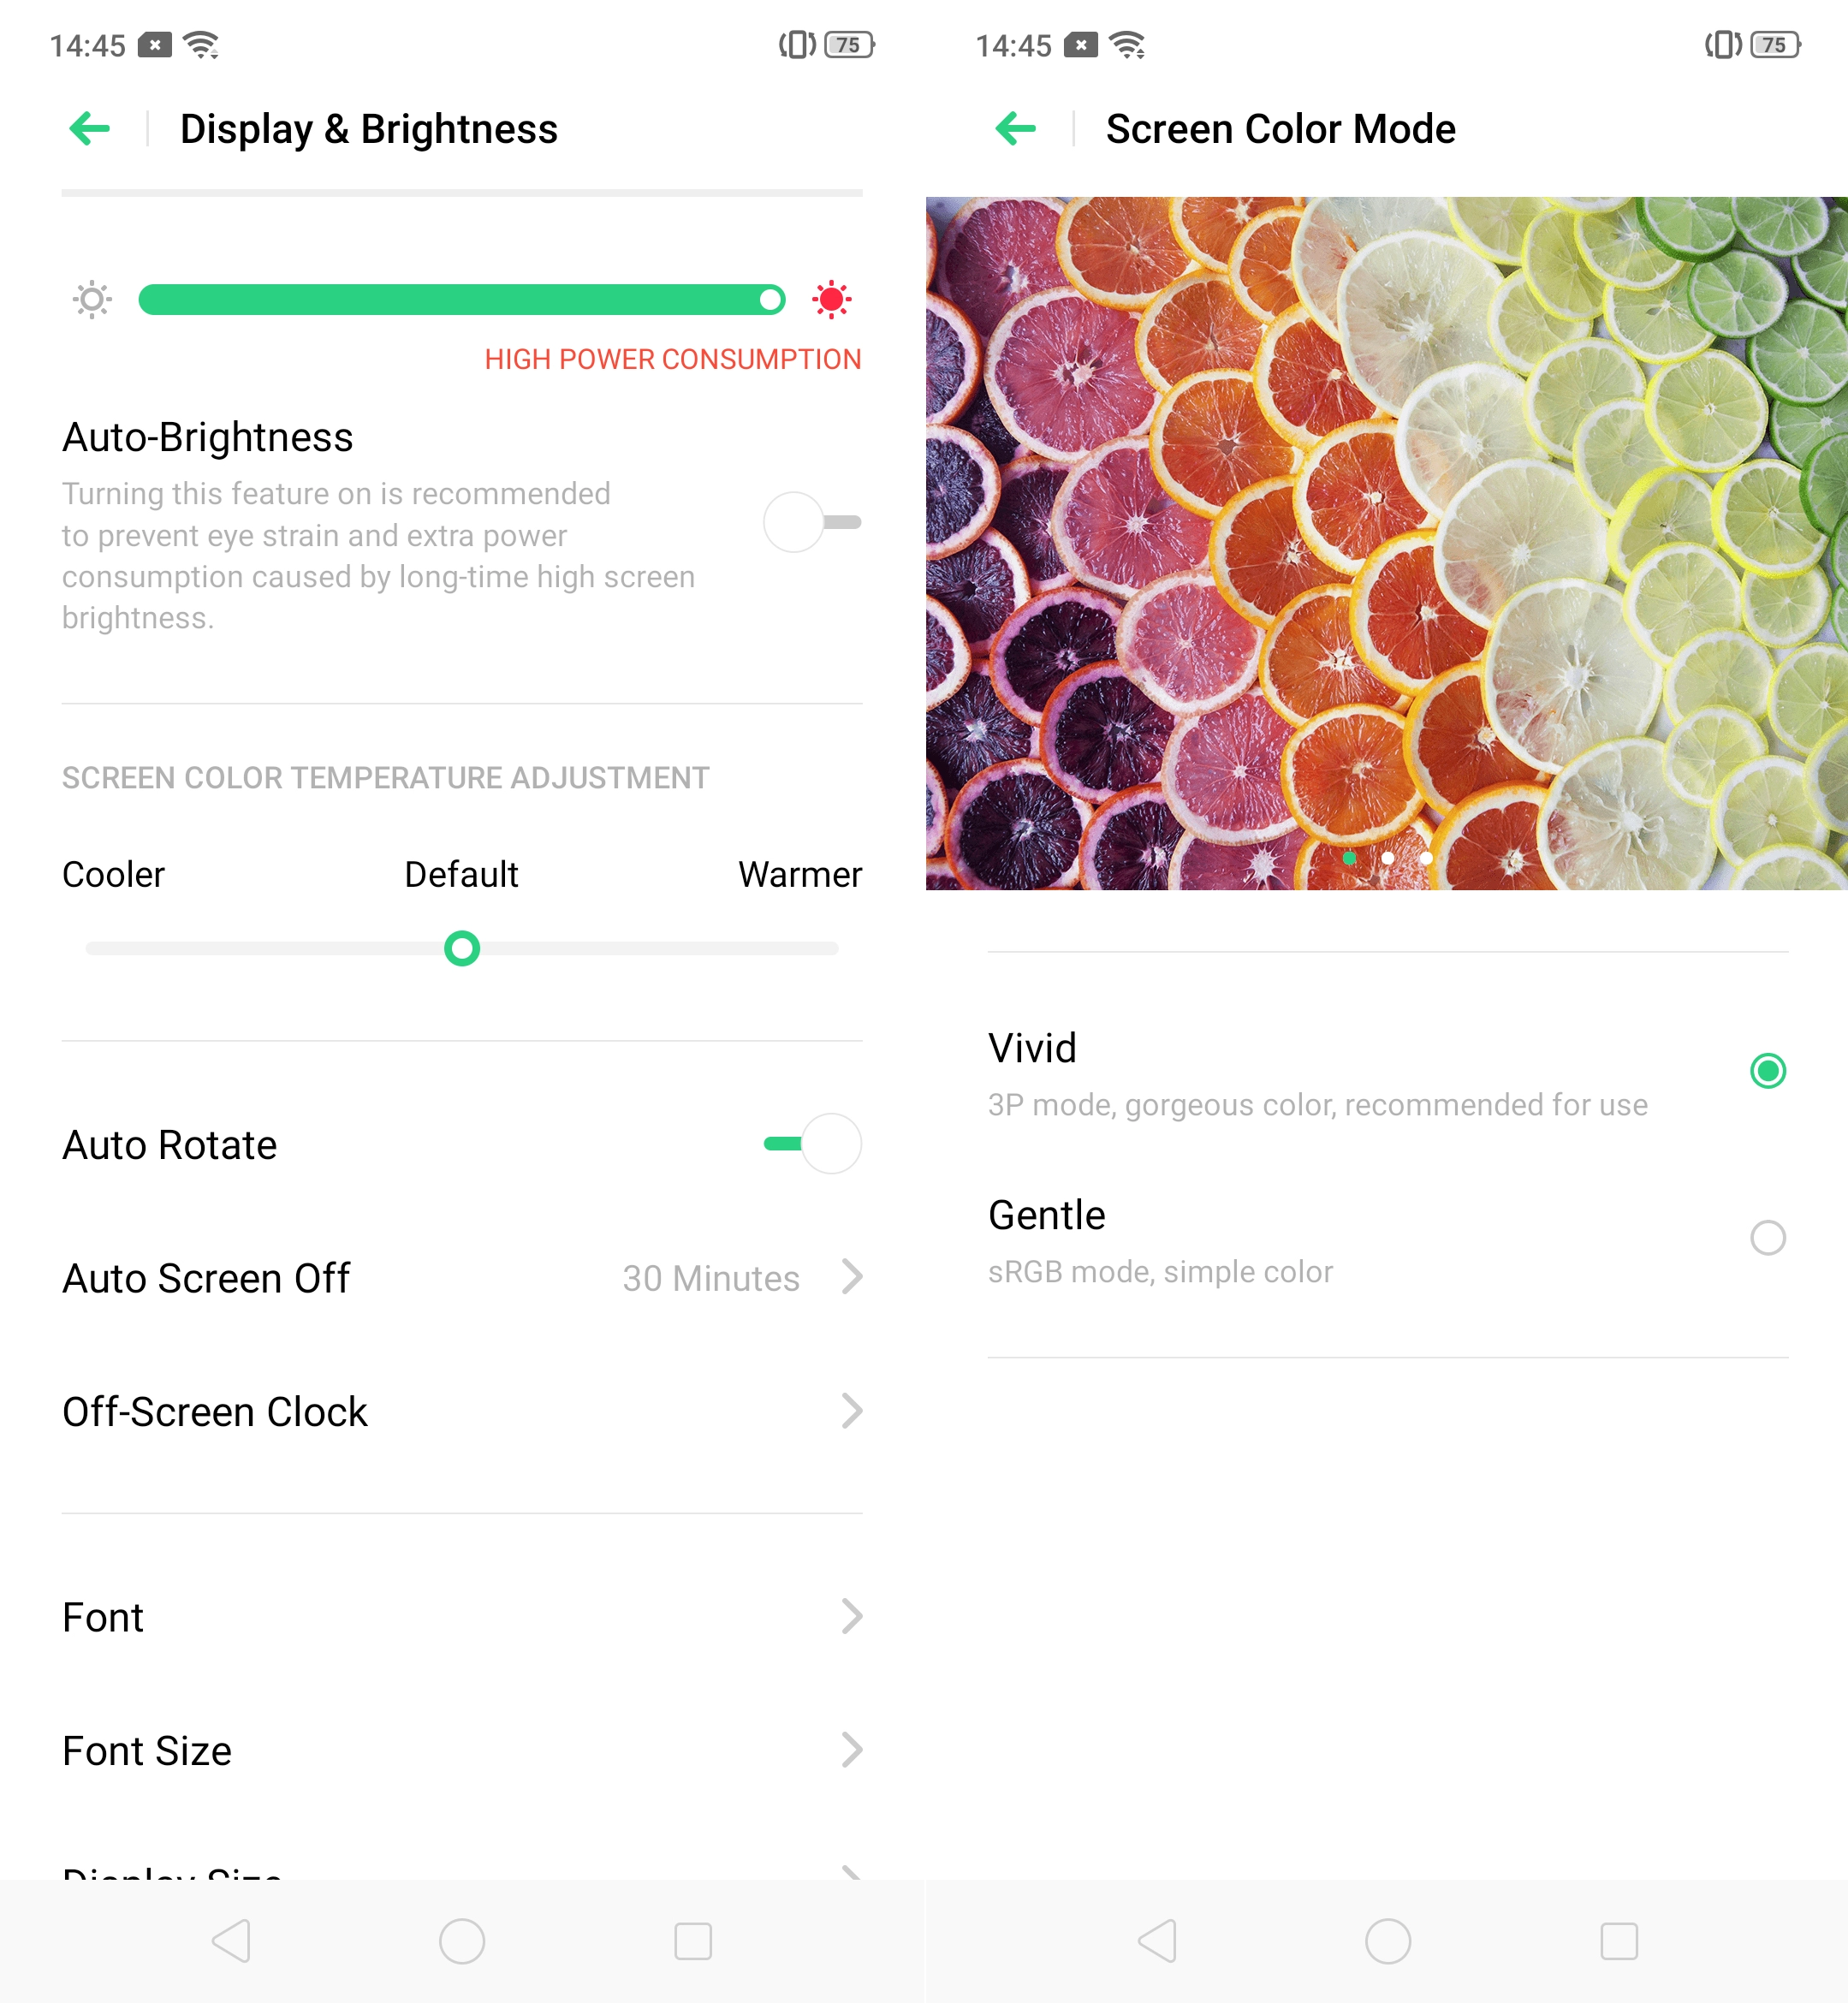The image size is (1848, 2003).
Task: Enable the Auto-Brightness switch
Action: tap(812, 522)
